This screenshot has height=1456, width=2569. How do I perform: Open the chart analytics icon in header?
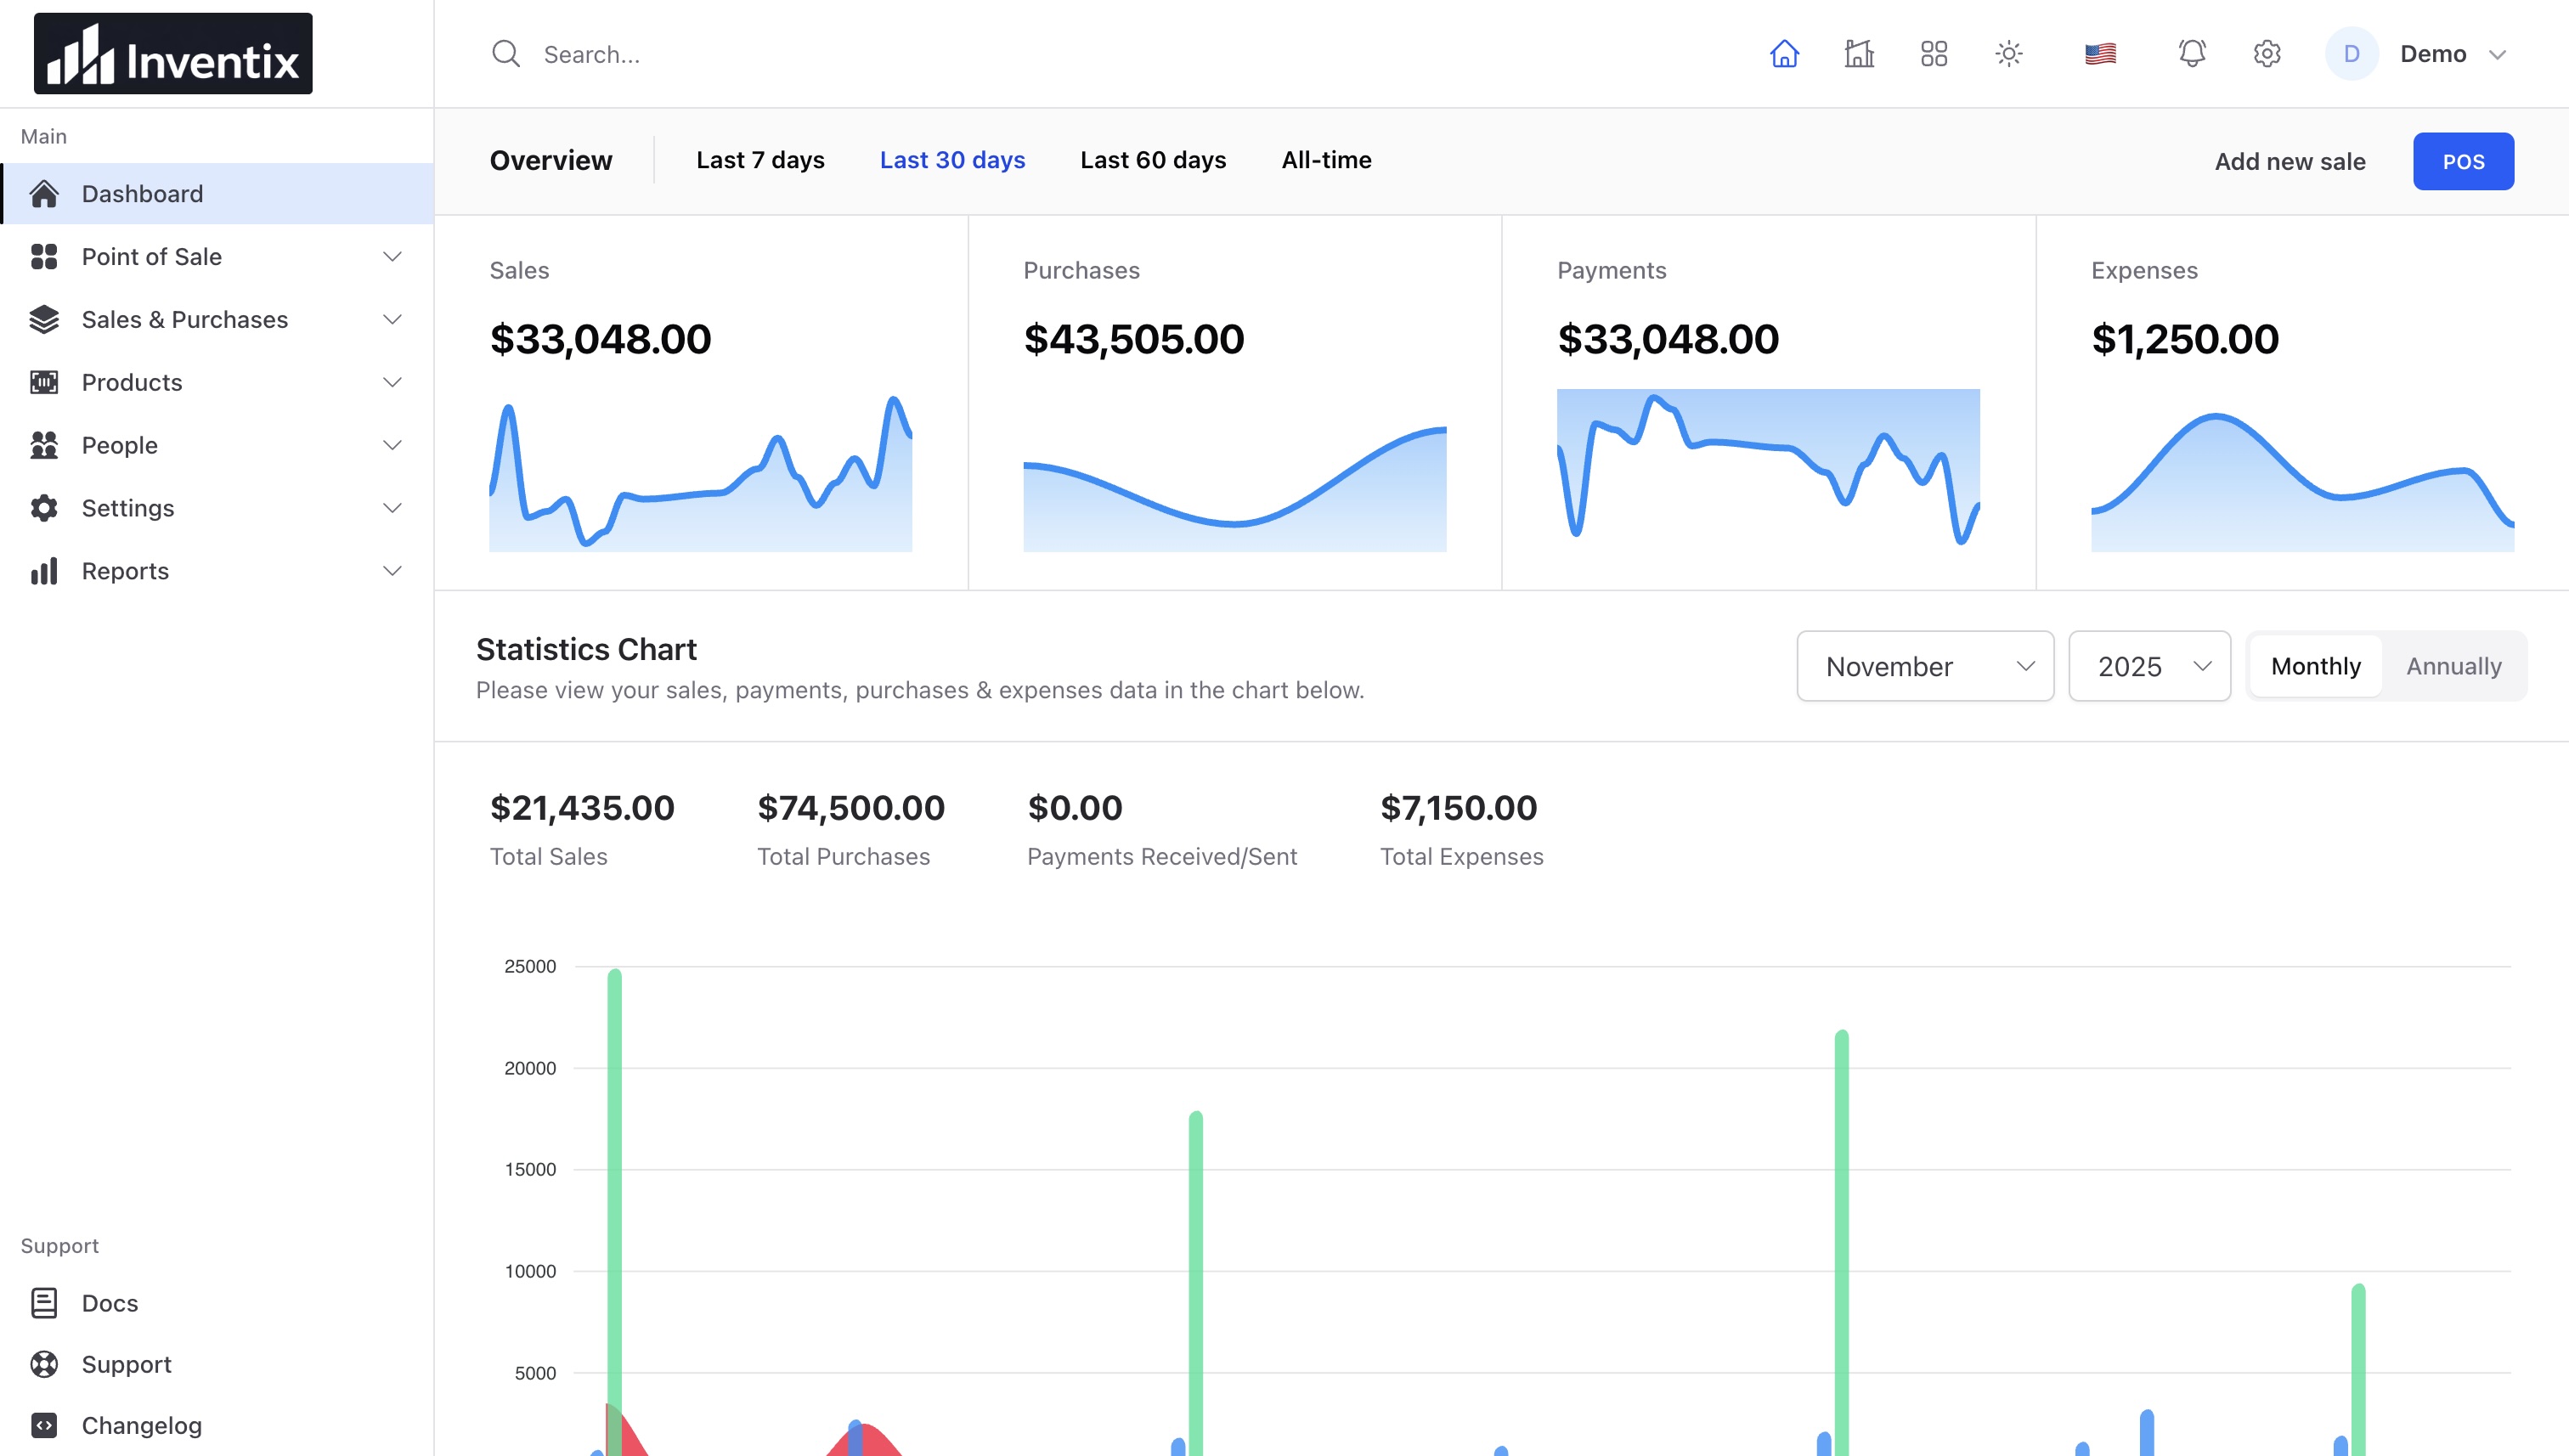click(x=1859, y=54)
